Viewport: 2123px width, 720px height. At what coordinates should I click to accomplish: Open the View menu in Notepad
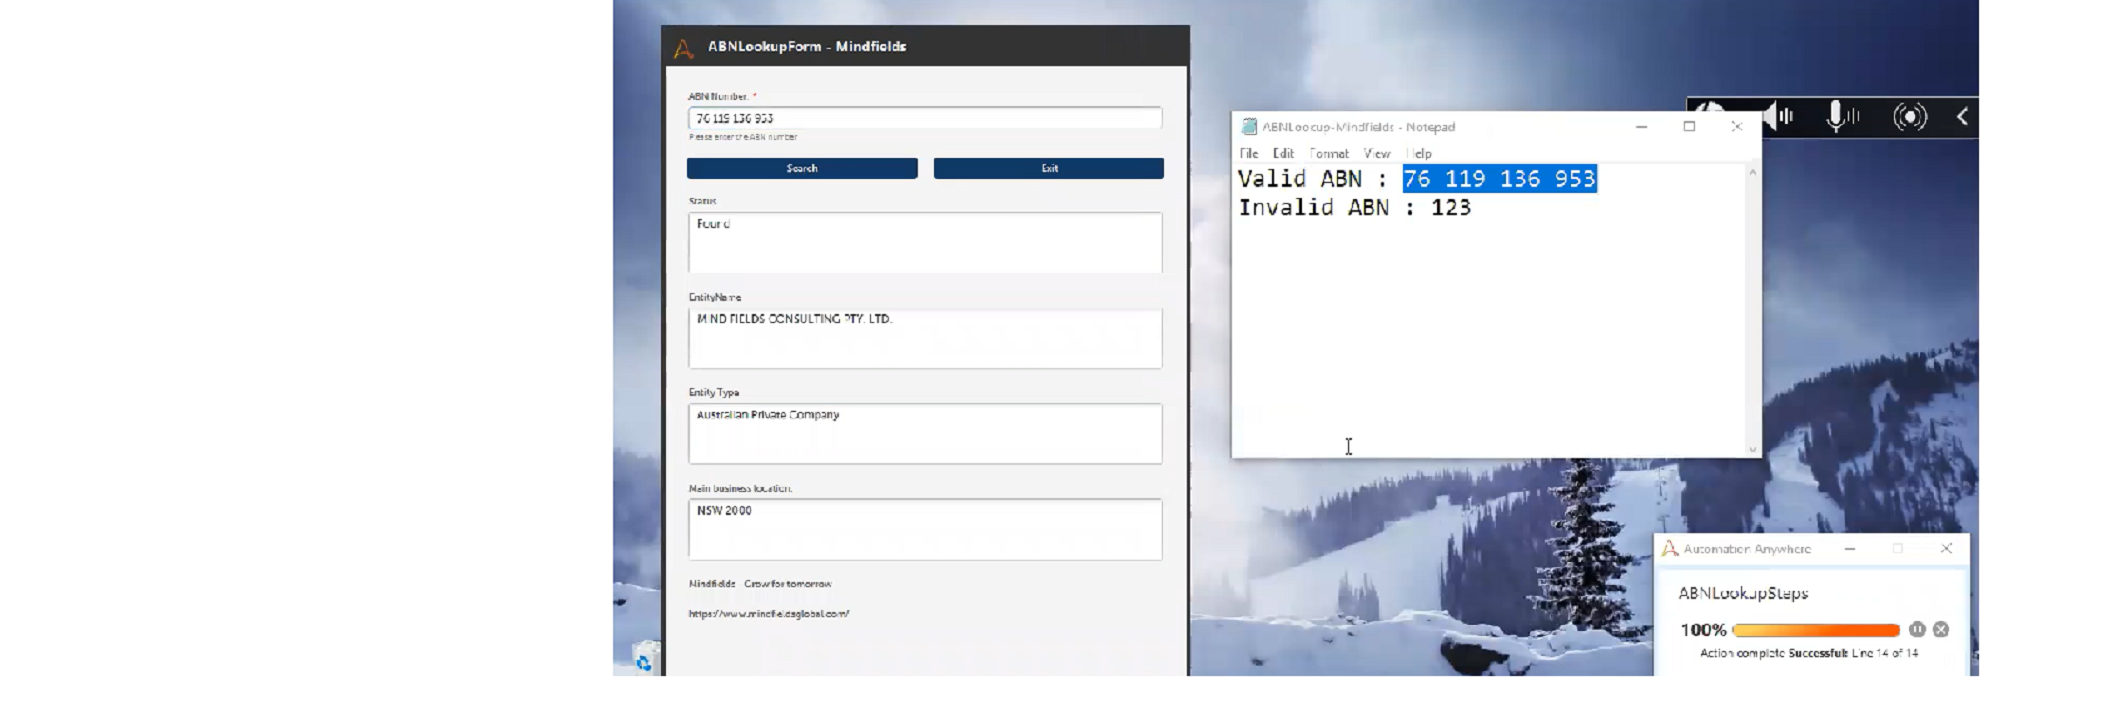(1377, 154)
